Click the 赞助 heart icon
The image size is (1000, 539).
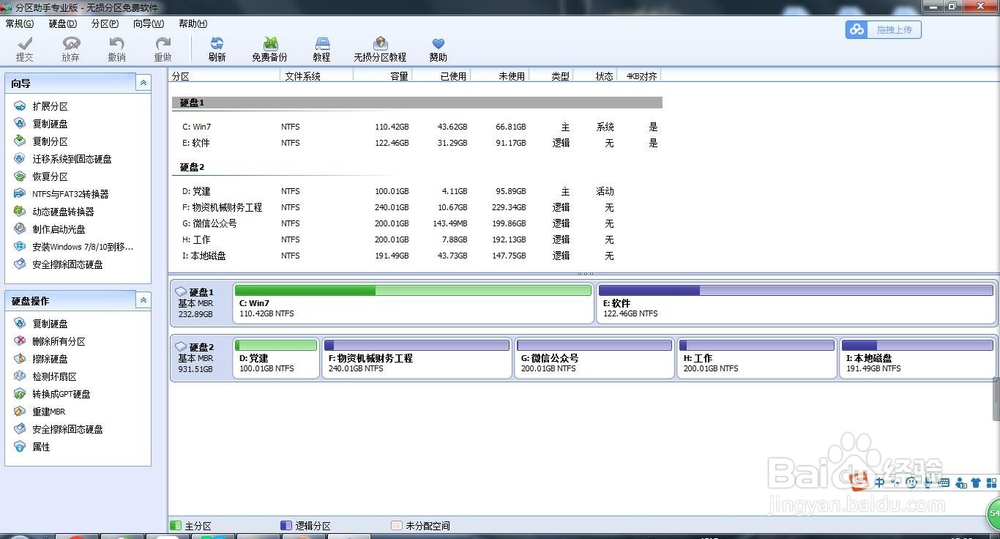(438, 43)
